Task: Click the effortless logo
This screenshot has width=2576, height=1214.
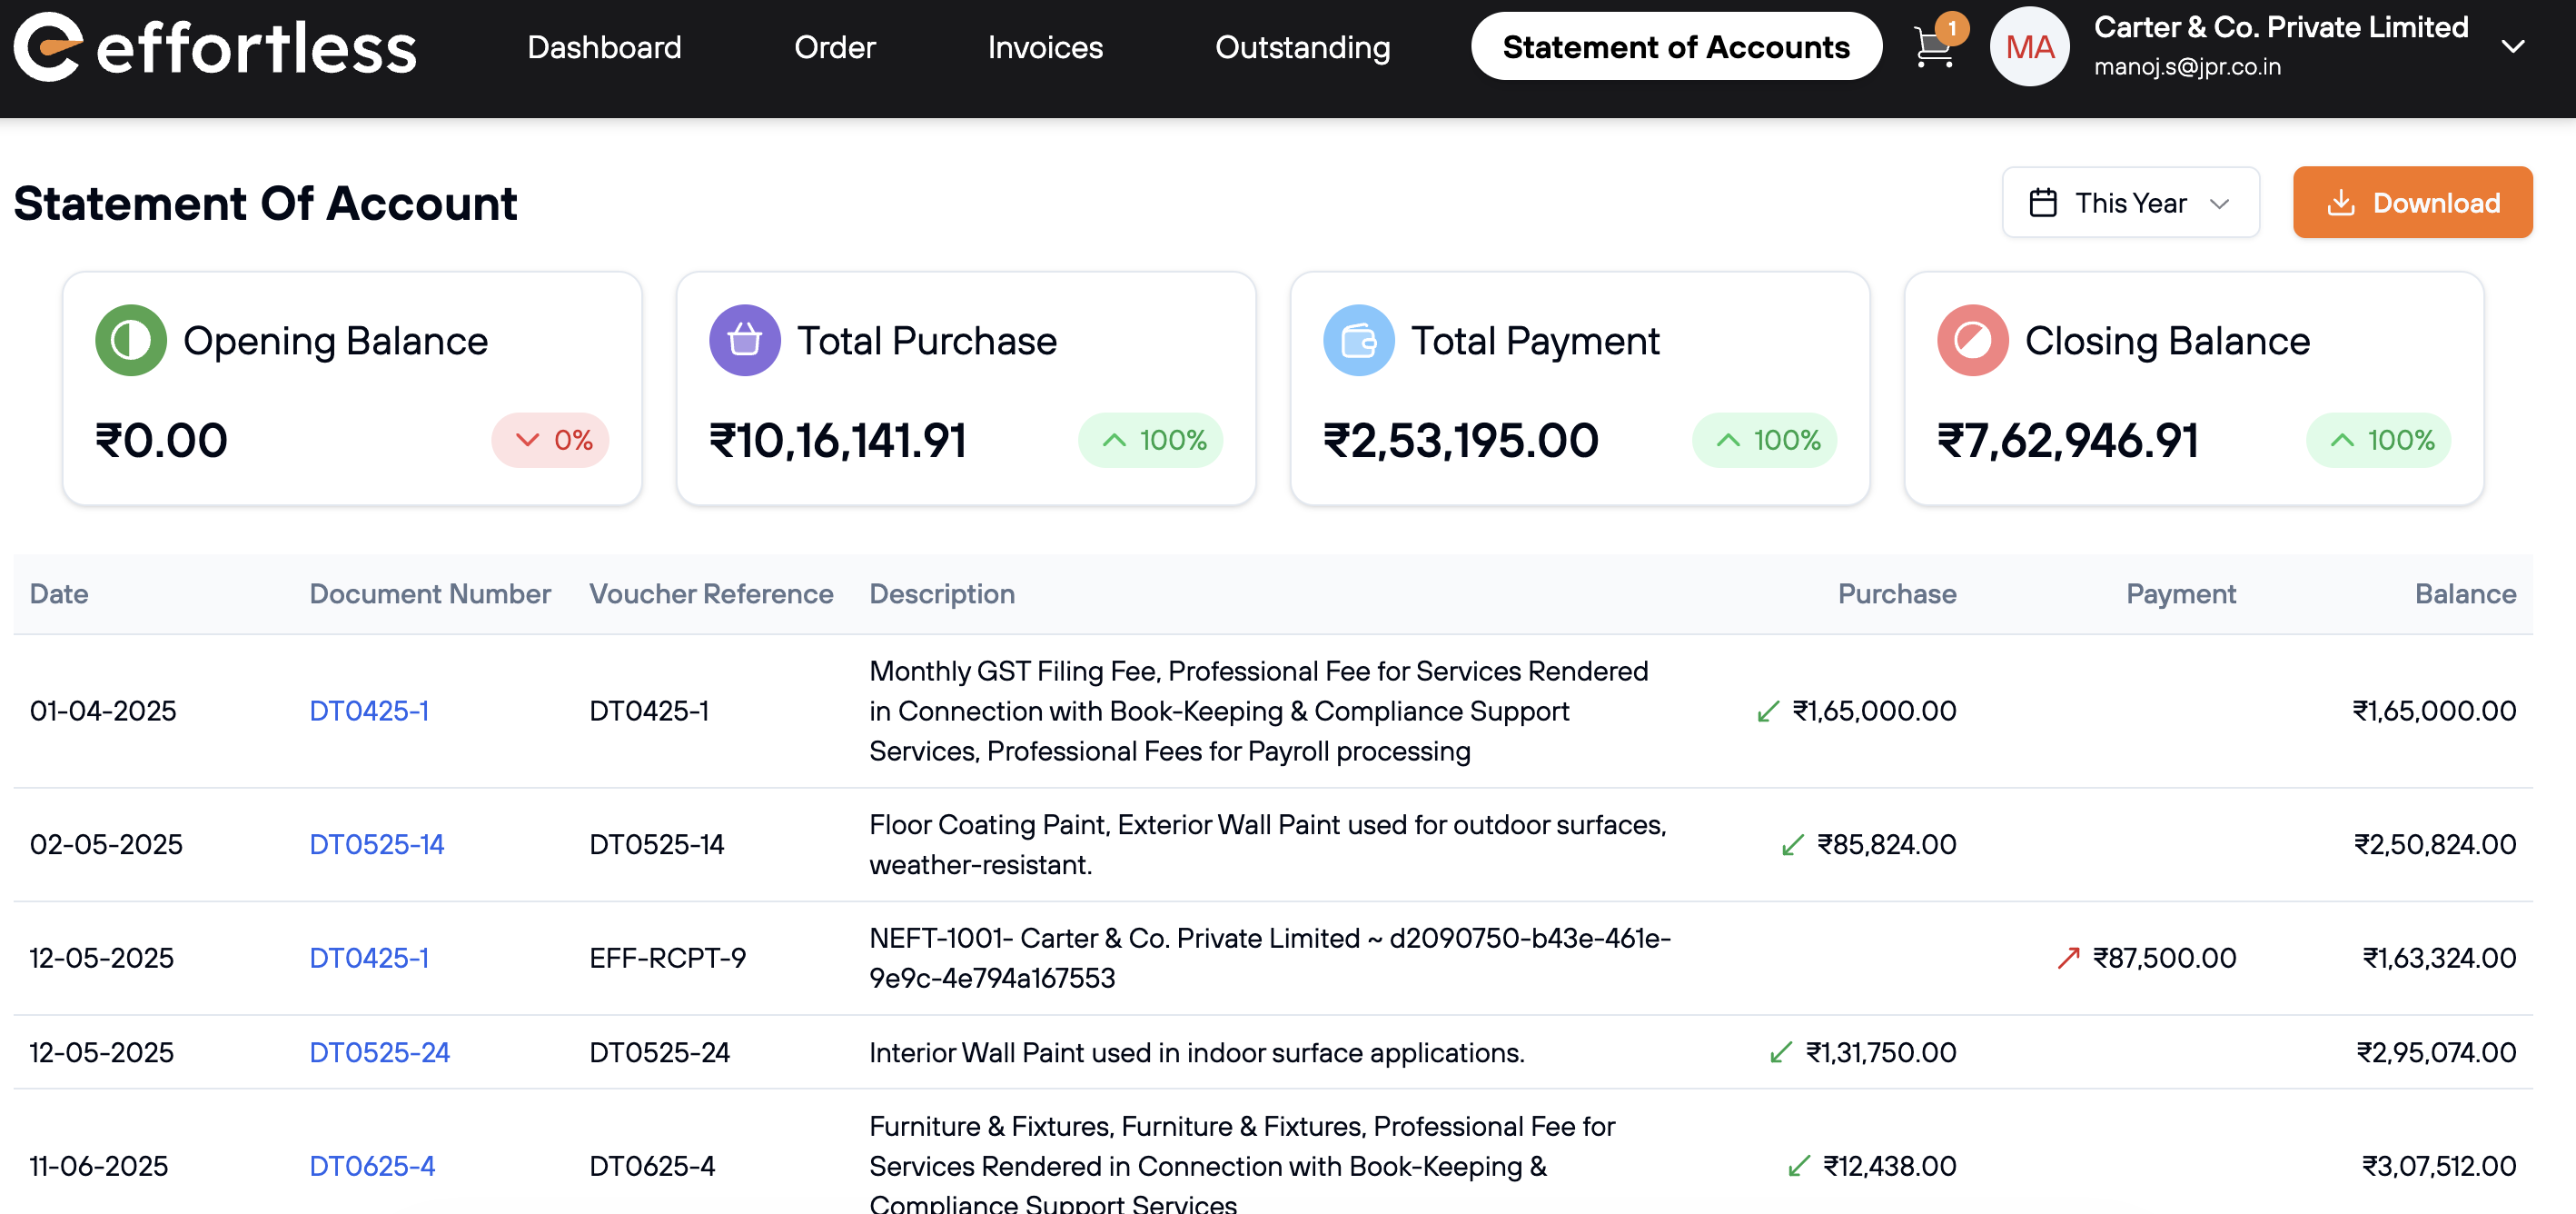Action: click(215, 47)
